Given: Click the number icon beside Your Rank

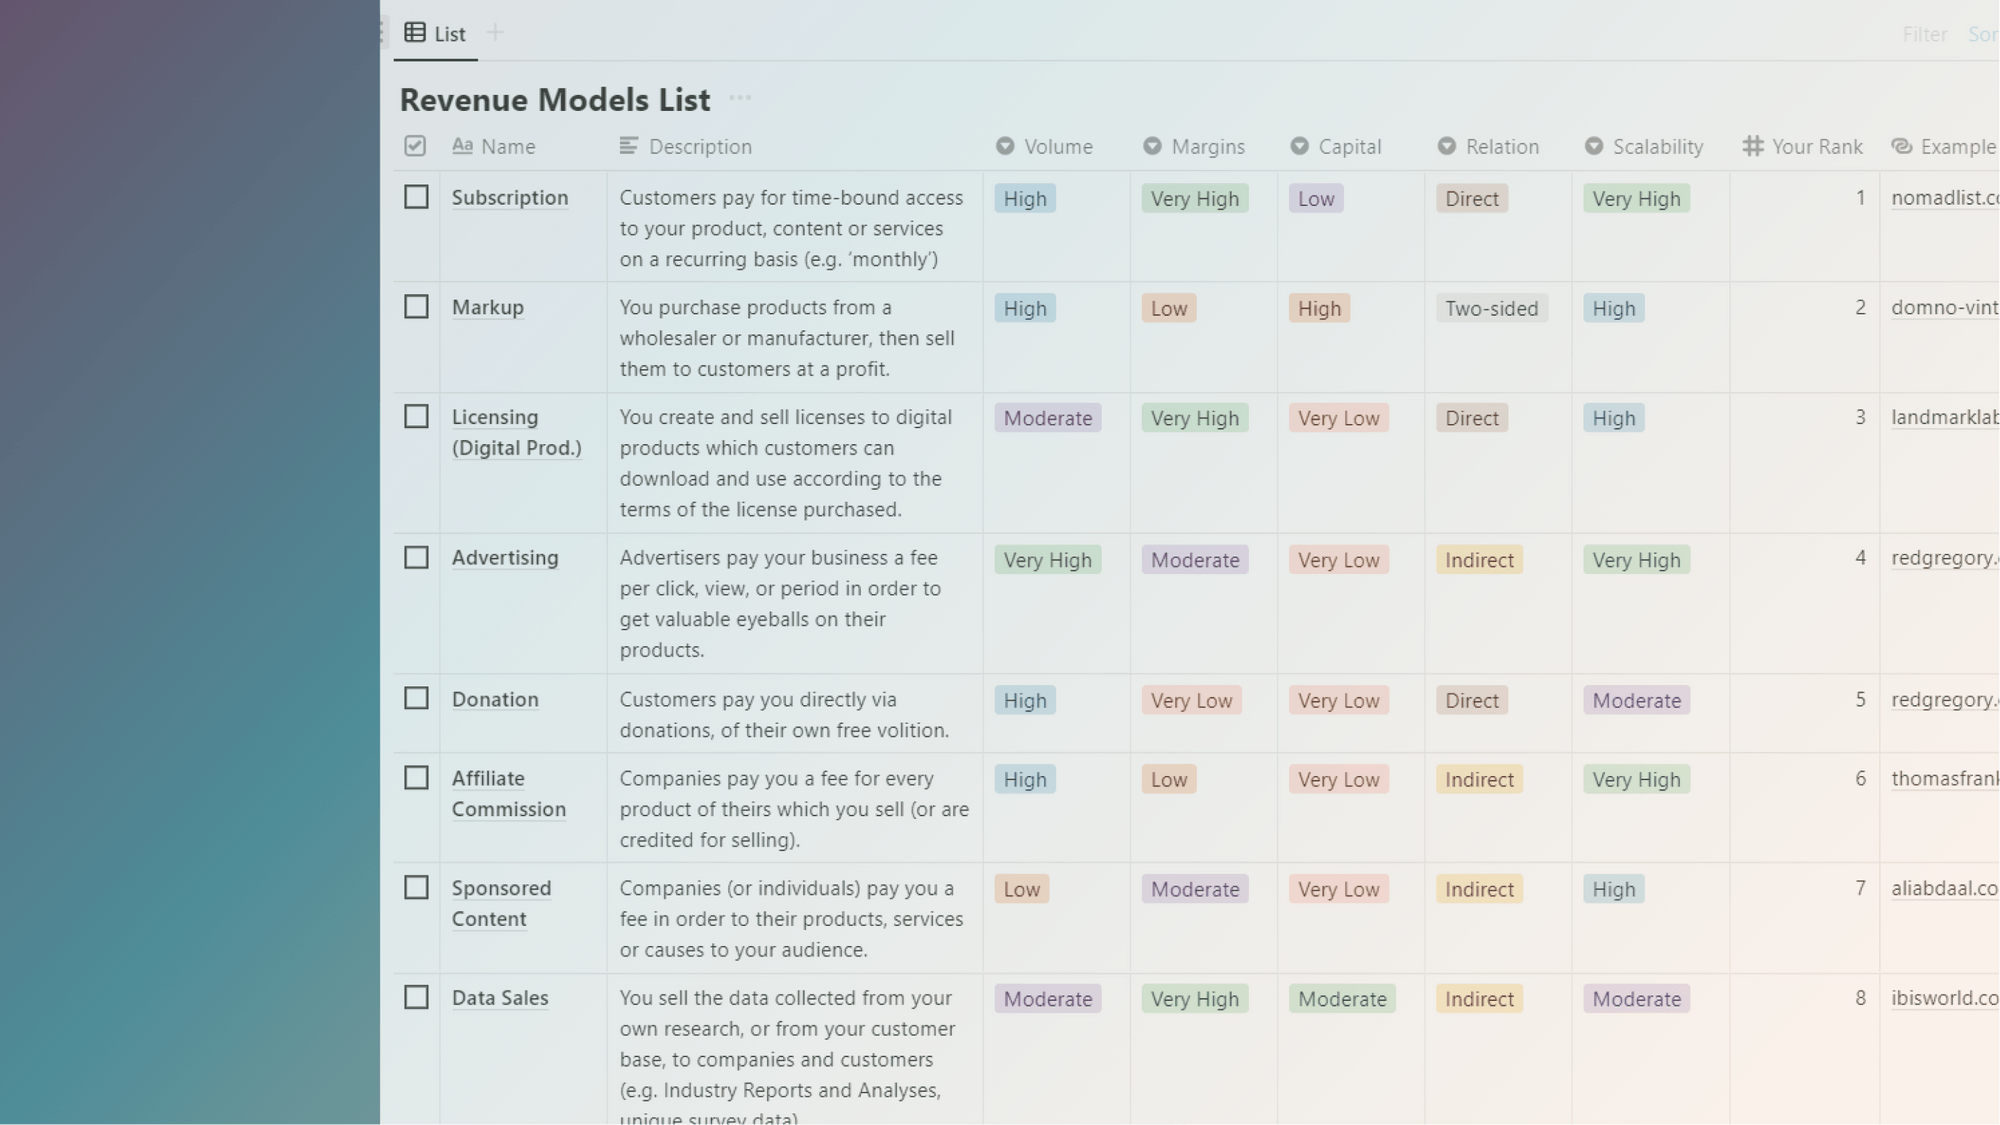Looking at the screenshot, I should (x=1751, y=146).
